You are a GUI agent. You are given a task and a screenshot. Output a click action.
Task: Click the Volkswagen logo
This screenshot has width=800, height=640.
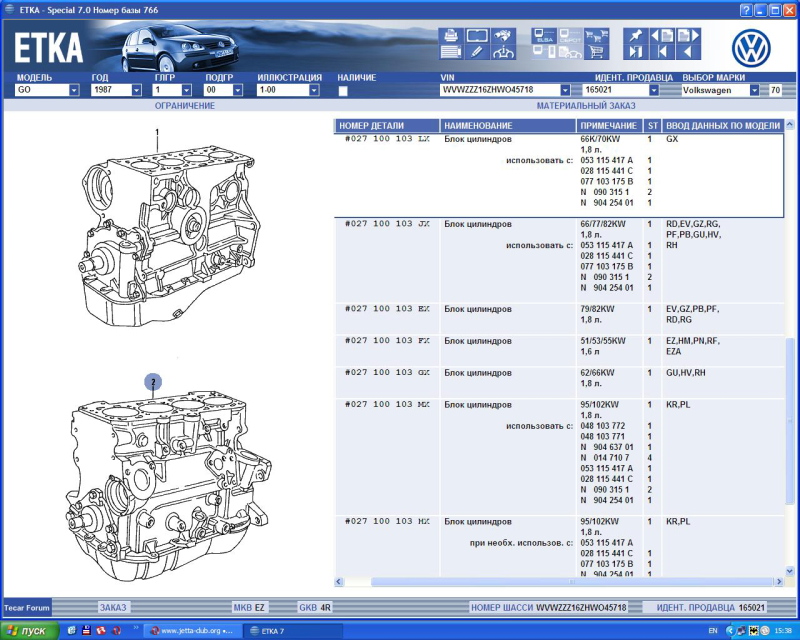coord(751,48)
